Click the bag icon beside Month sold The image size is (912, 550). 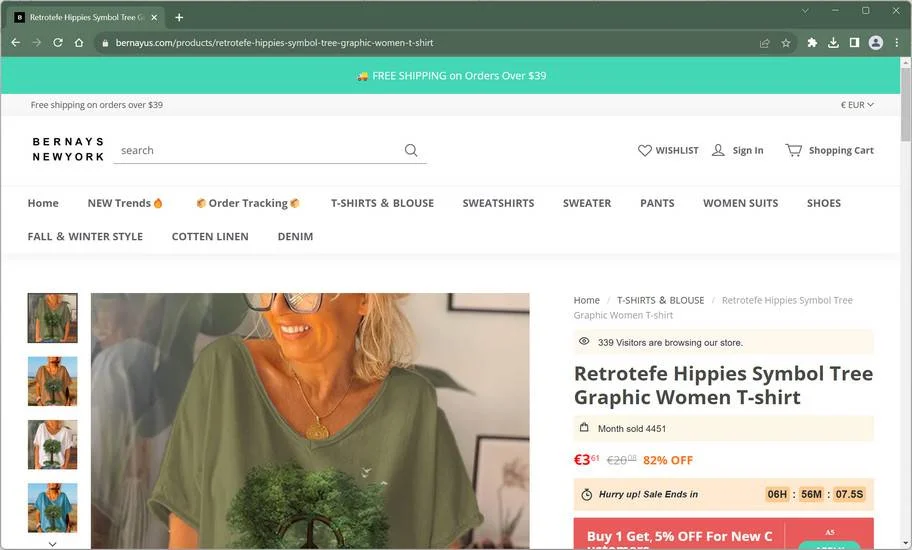[x=584, y=428]
